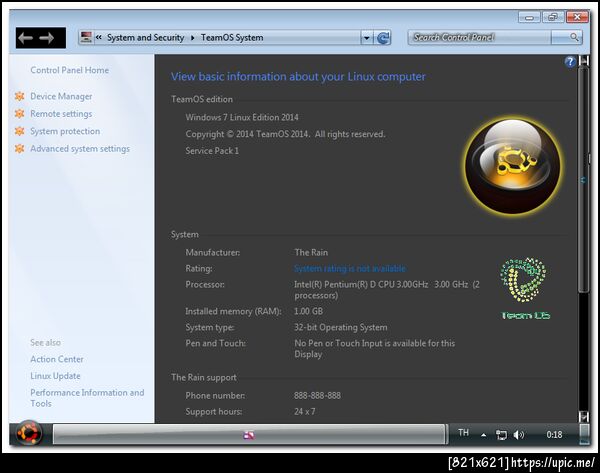600x473 pixels.
Task: Click the TH language indicator
Action: pyautogui.click(x=463, y=433)
